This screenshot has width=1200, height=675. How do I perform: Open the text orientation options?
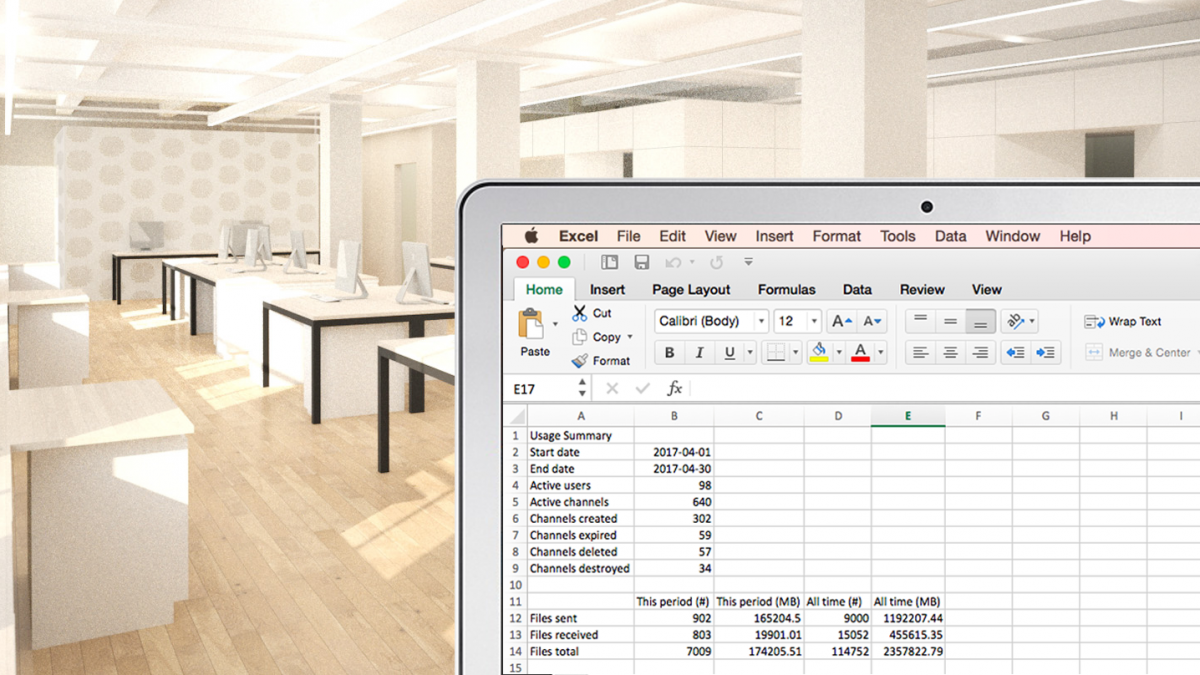(x=1020, y=321)
